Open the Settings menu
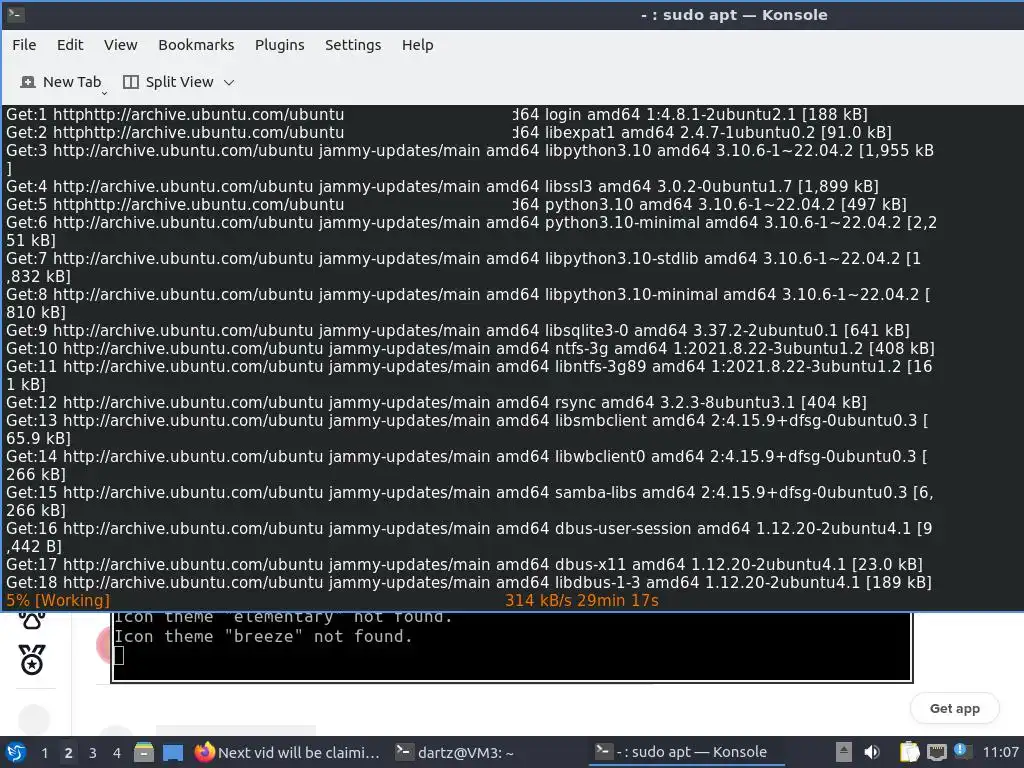 tap(353, 45)
